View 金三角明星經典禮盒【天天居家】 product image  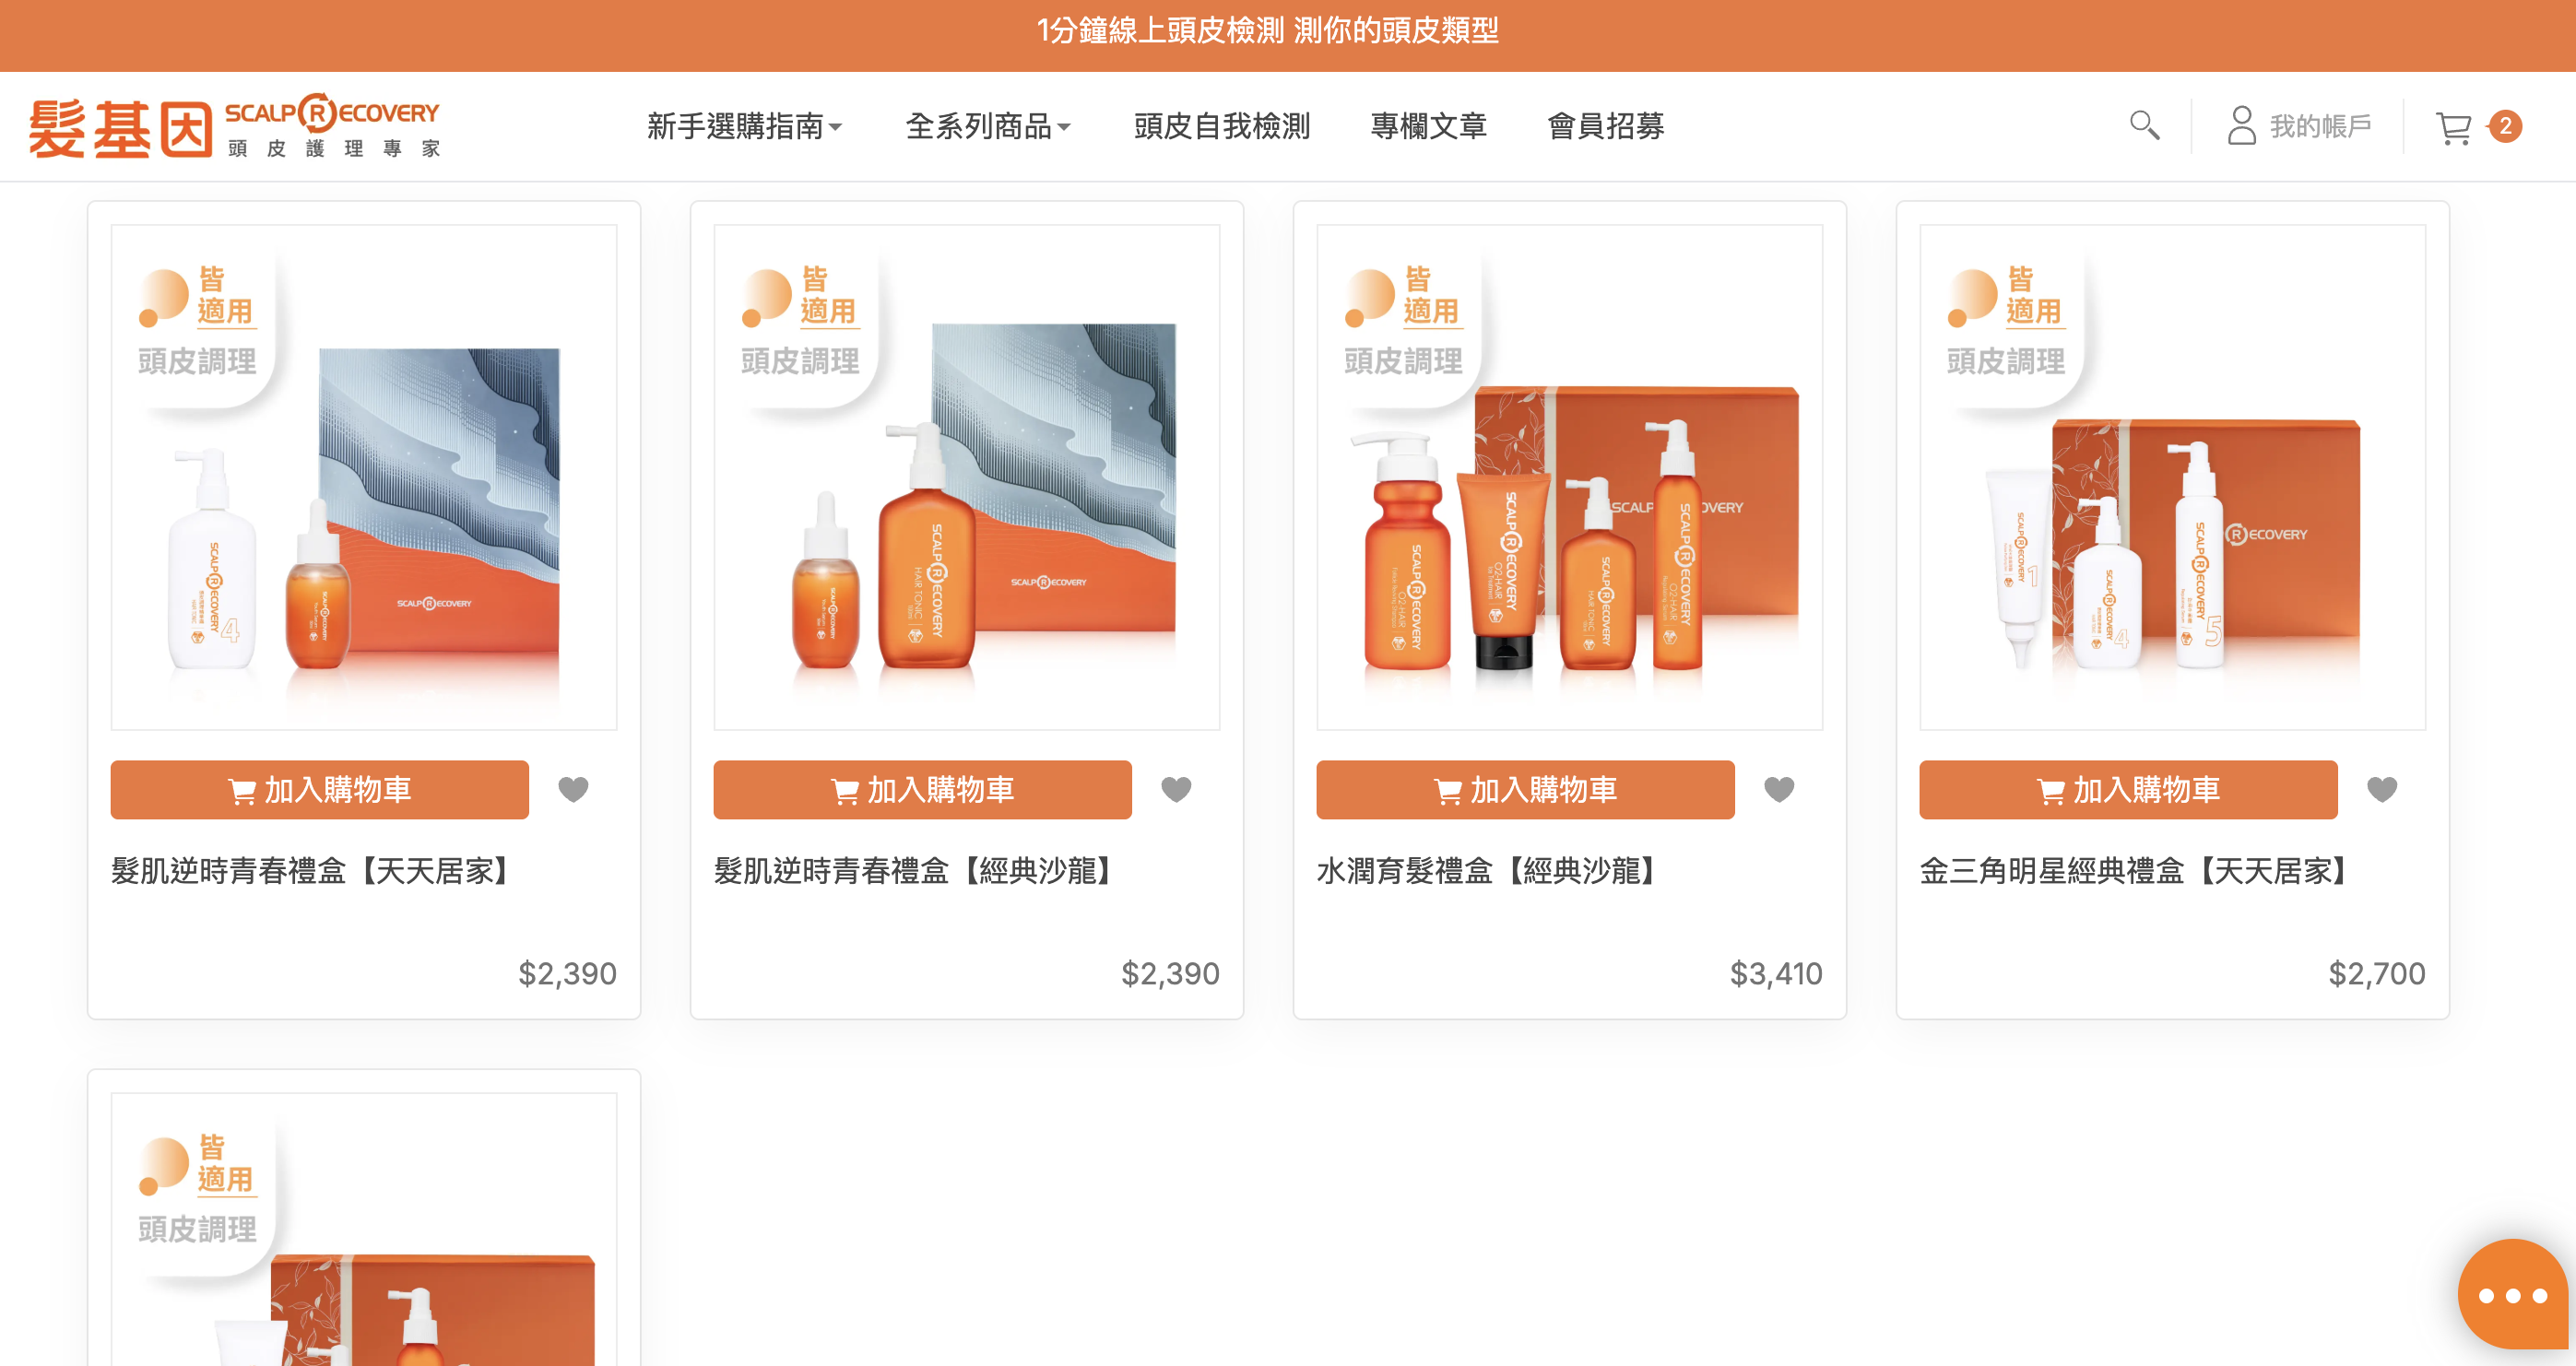pyautogui.click(x=2173, y=478)
